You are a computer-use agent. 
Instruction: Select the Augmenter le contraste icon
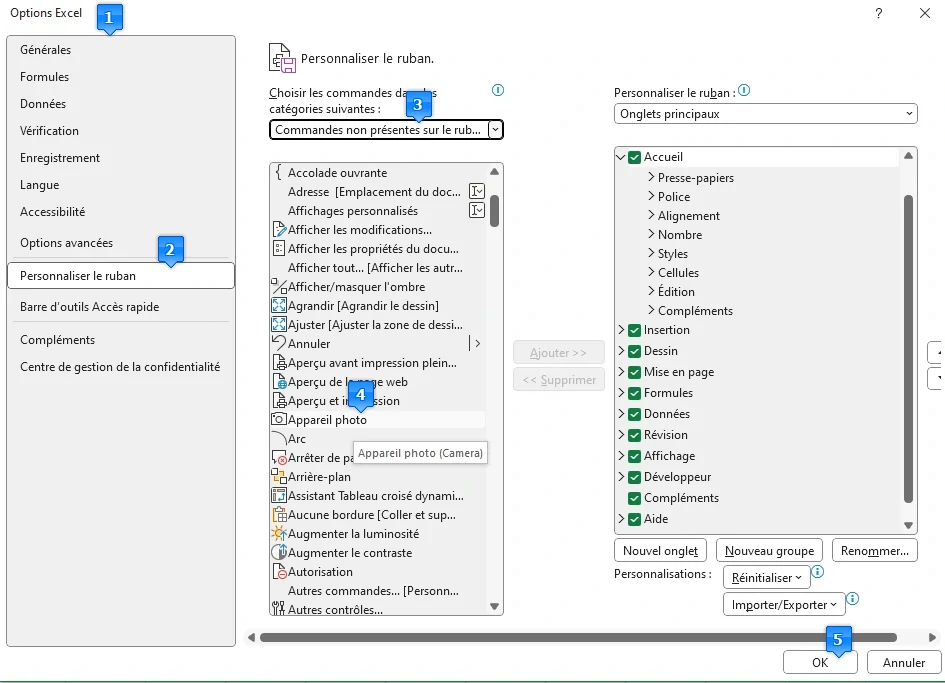point(280,553)
